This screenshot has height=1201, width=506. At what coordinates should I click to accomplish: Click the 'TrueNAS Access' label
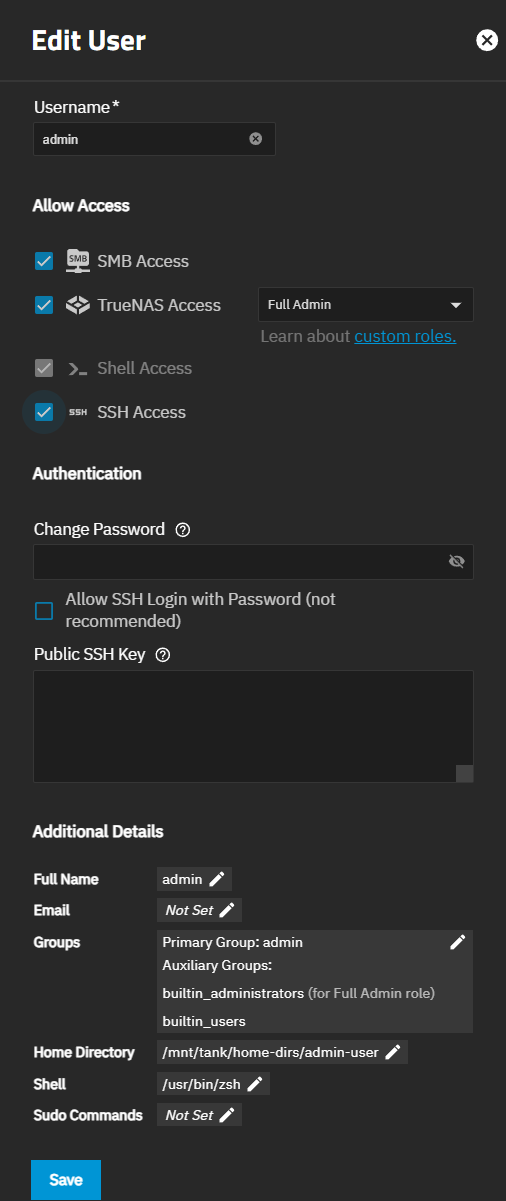pyautogui.click(x=159, y=305)
